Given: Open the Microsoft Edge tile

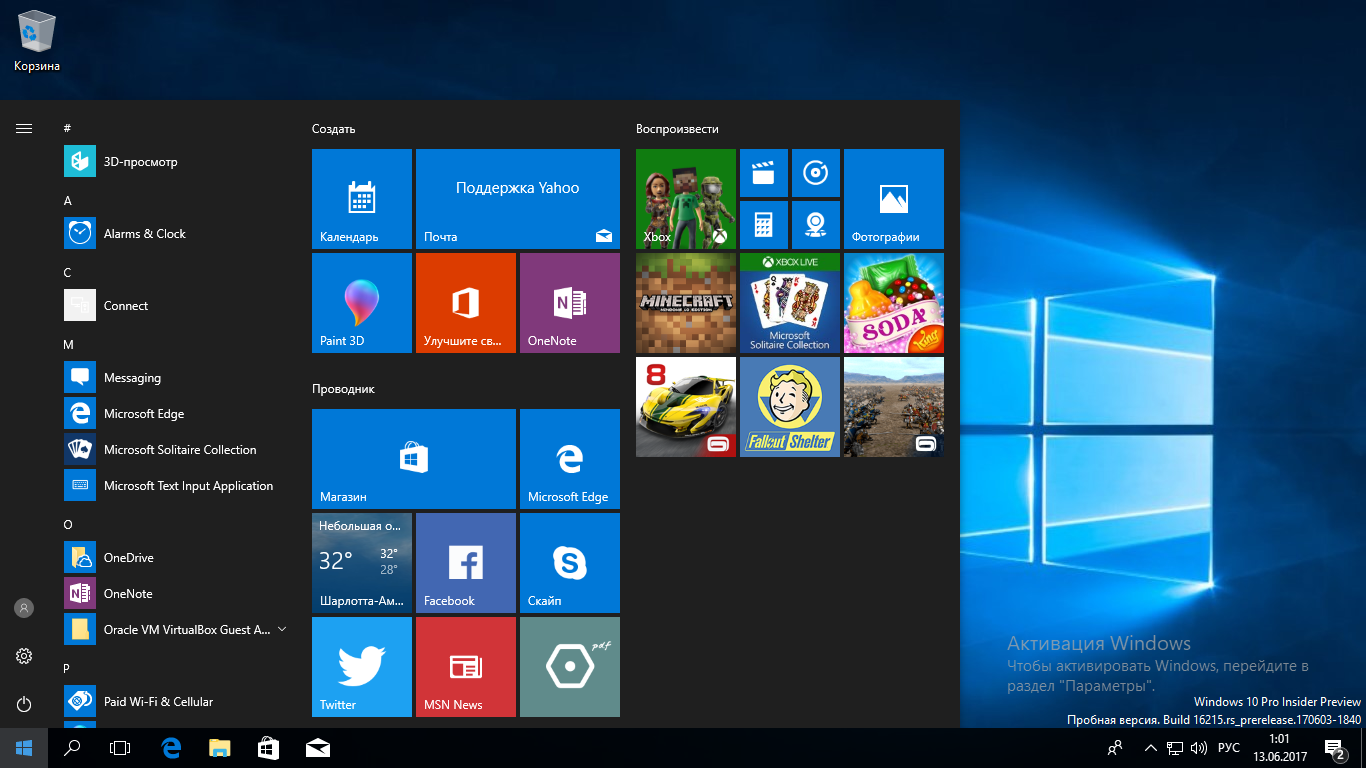Looking at the screenshot, I should click(570, 459).
